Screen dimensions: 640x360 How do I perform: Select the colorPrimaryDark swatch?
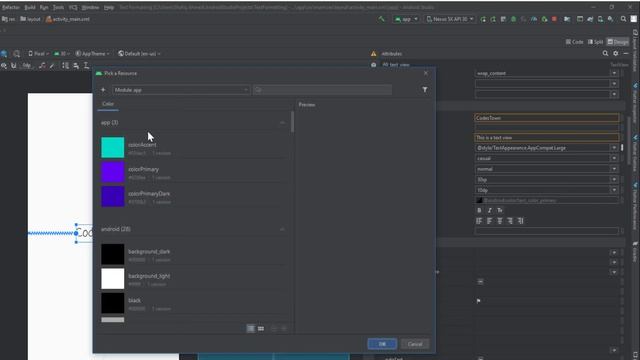click(113, 196)
